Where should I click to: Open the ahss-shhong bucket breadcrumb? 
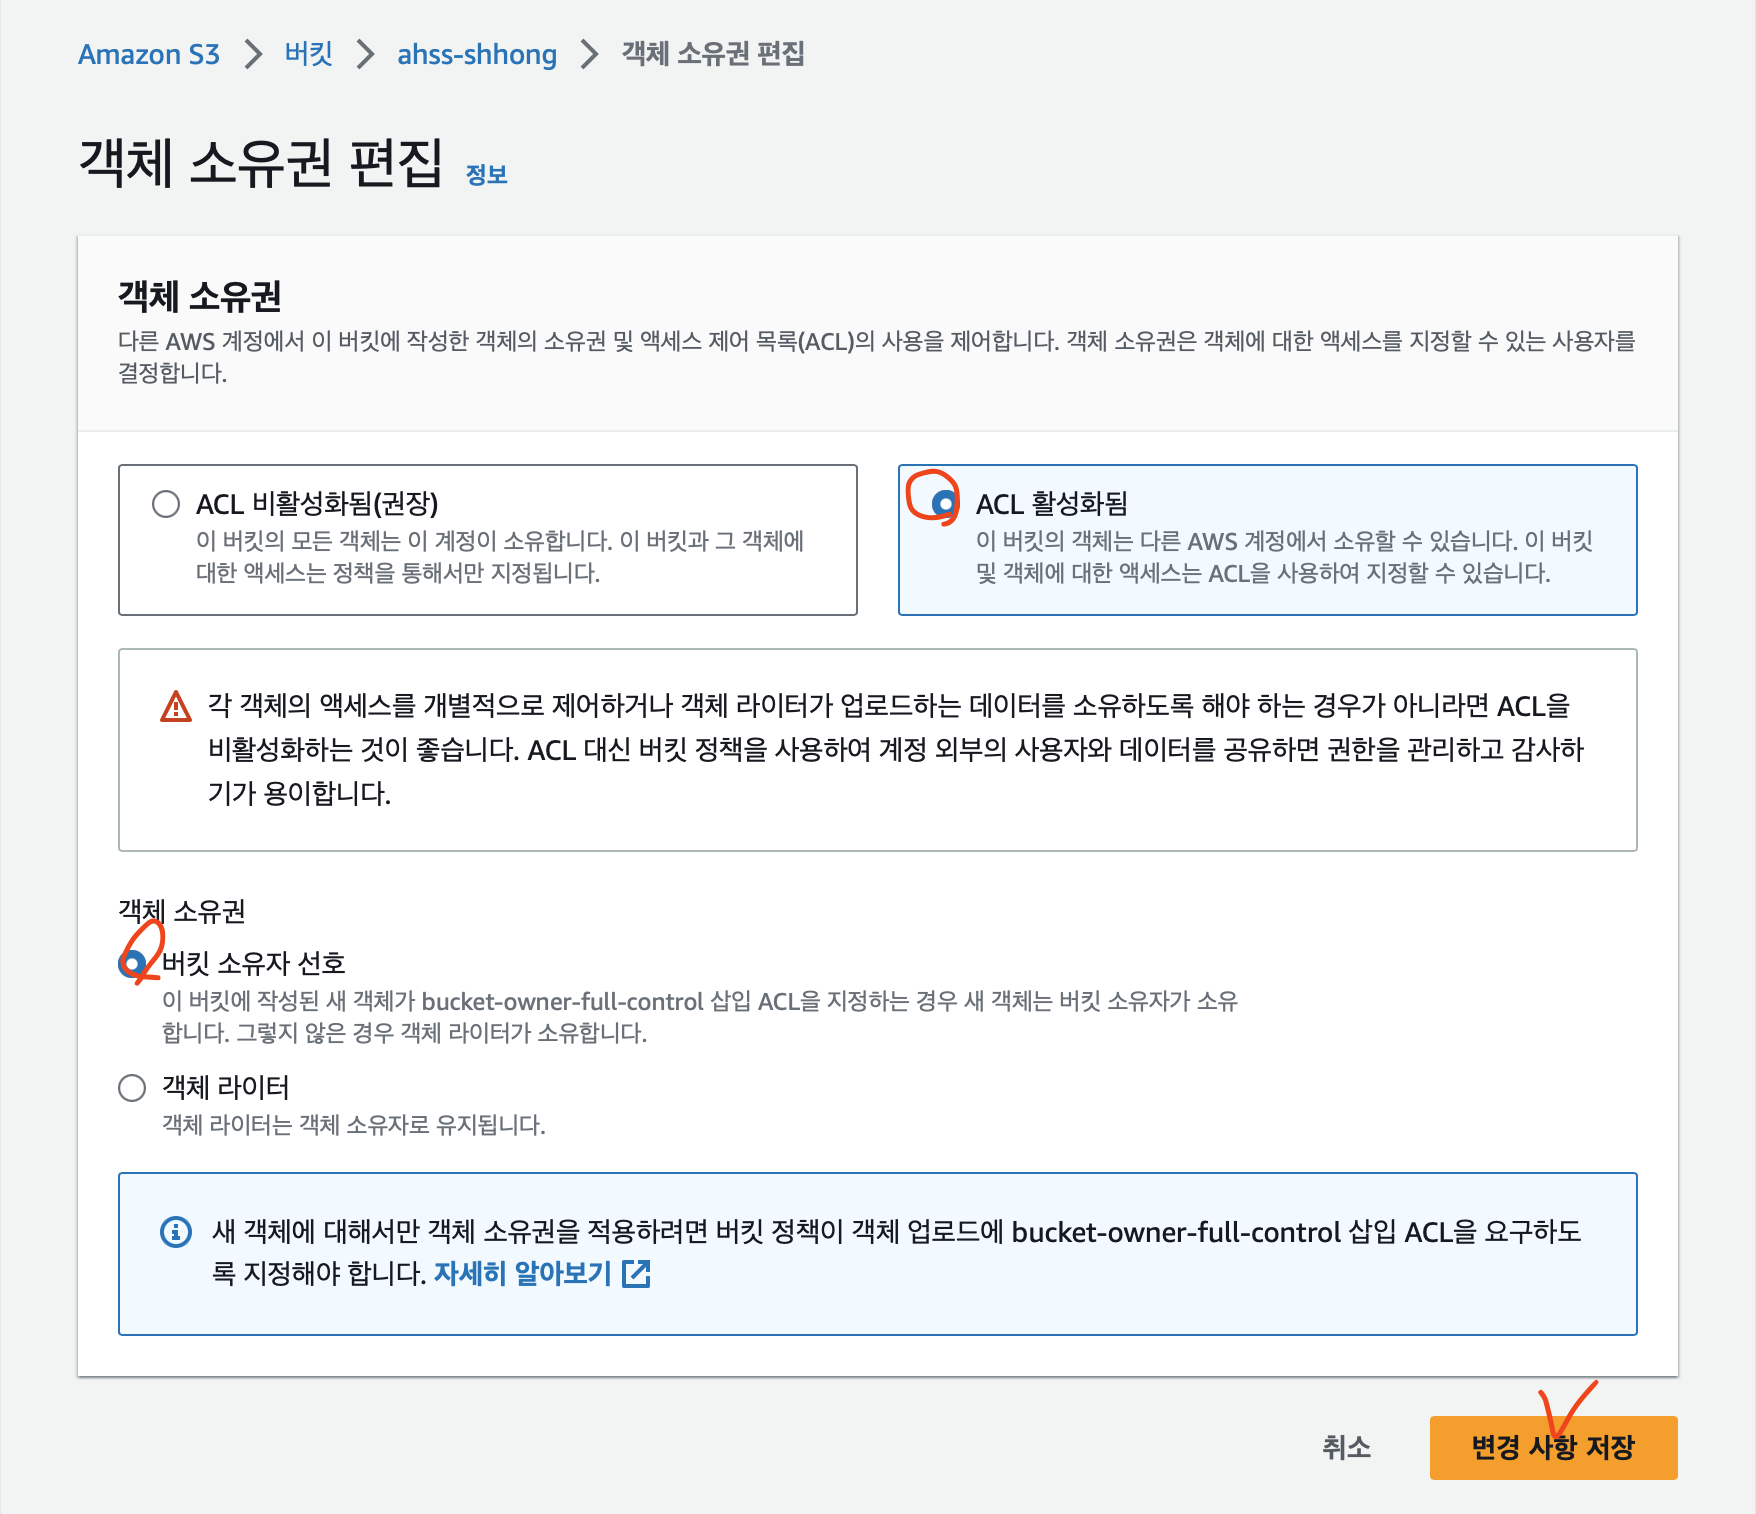pyautogui.click(x=477, y=54)
